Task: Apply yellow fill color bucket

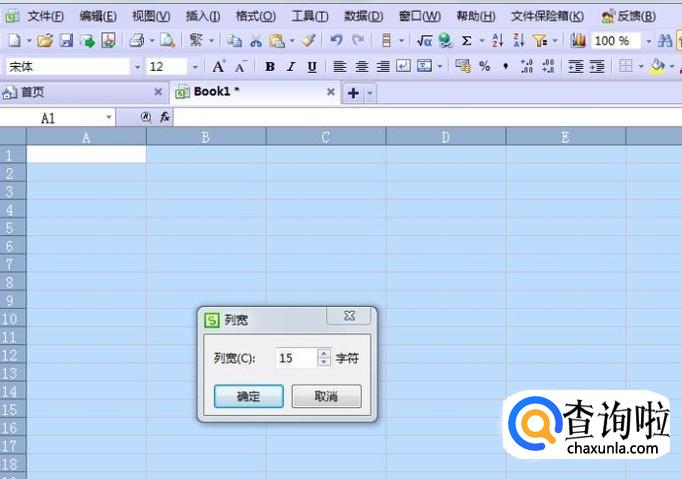Action: 658,67
